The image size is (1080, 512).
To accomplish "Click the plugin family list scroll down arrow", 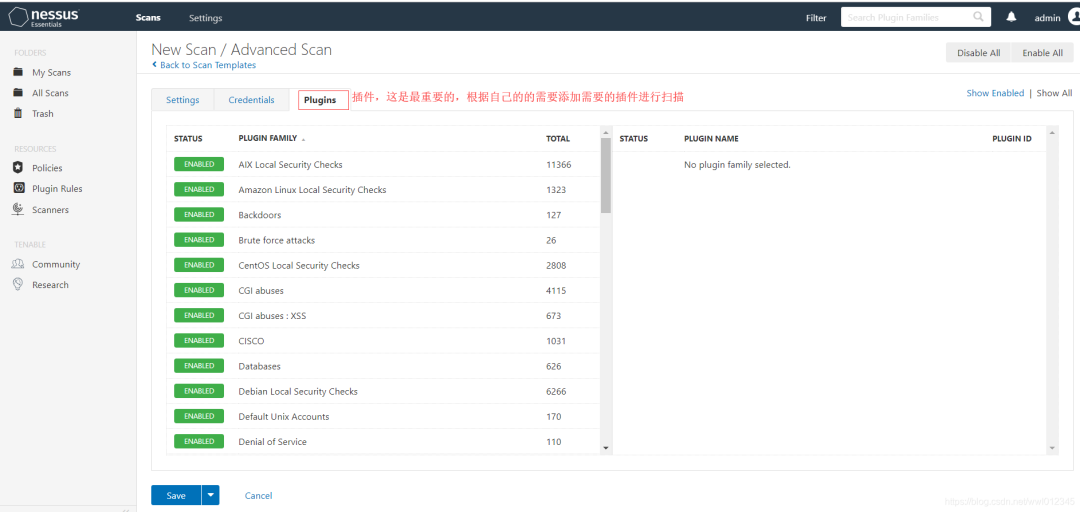I will click(605, 448).
